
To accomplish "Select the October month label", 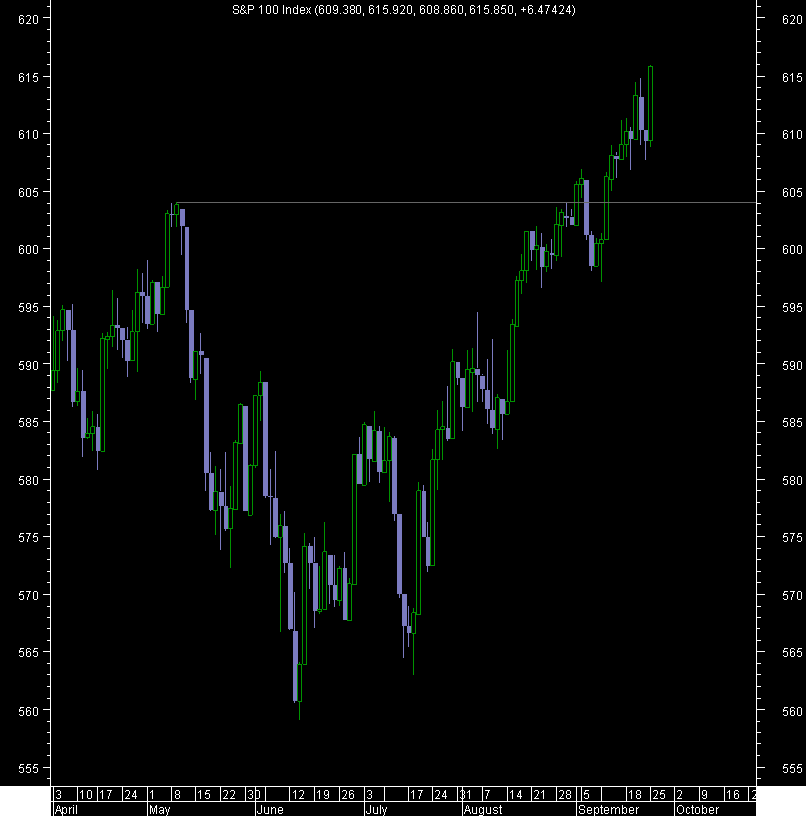I will click(x=697, y=810).
